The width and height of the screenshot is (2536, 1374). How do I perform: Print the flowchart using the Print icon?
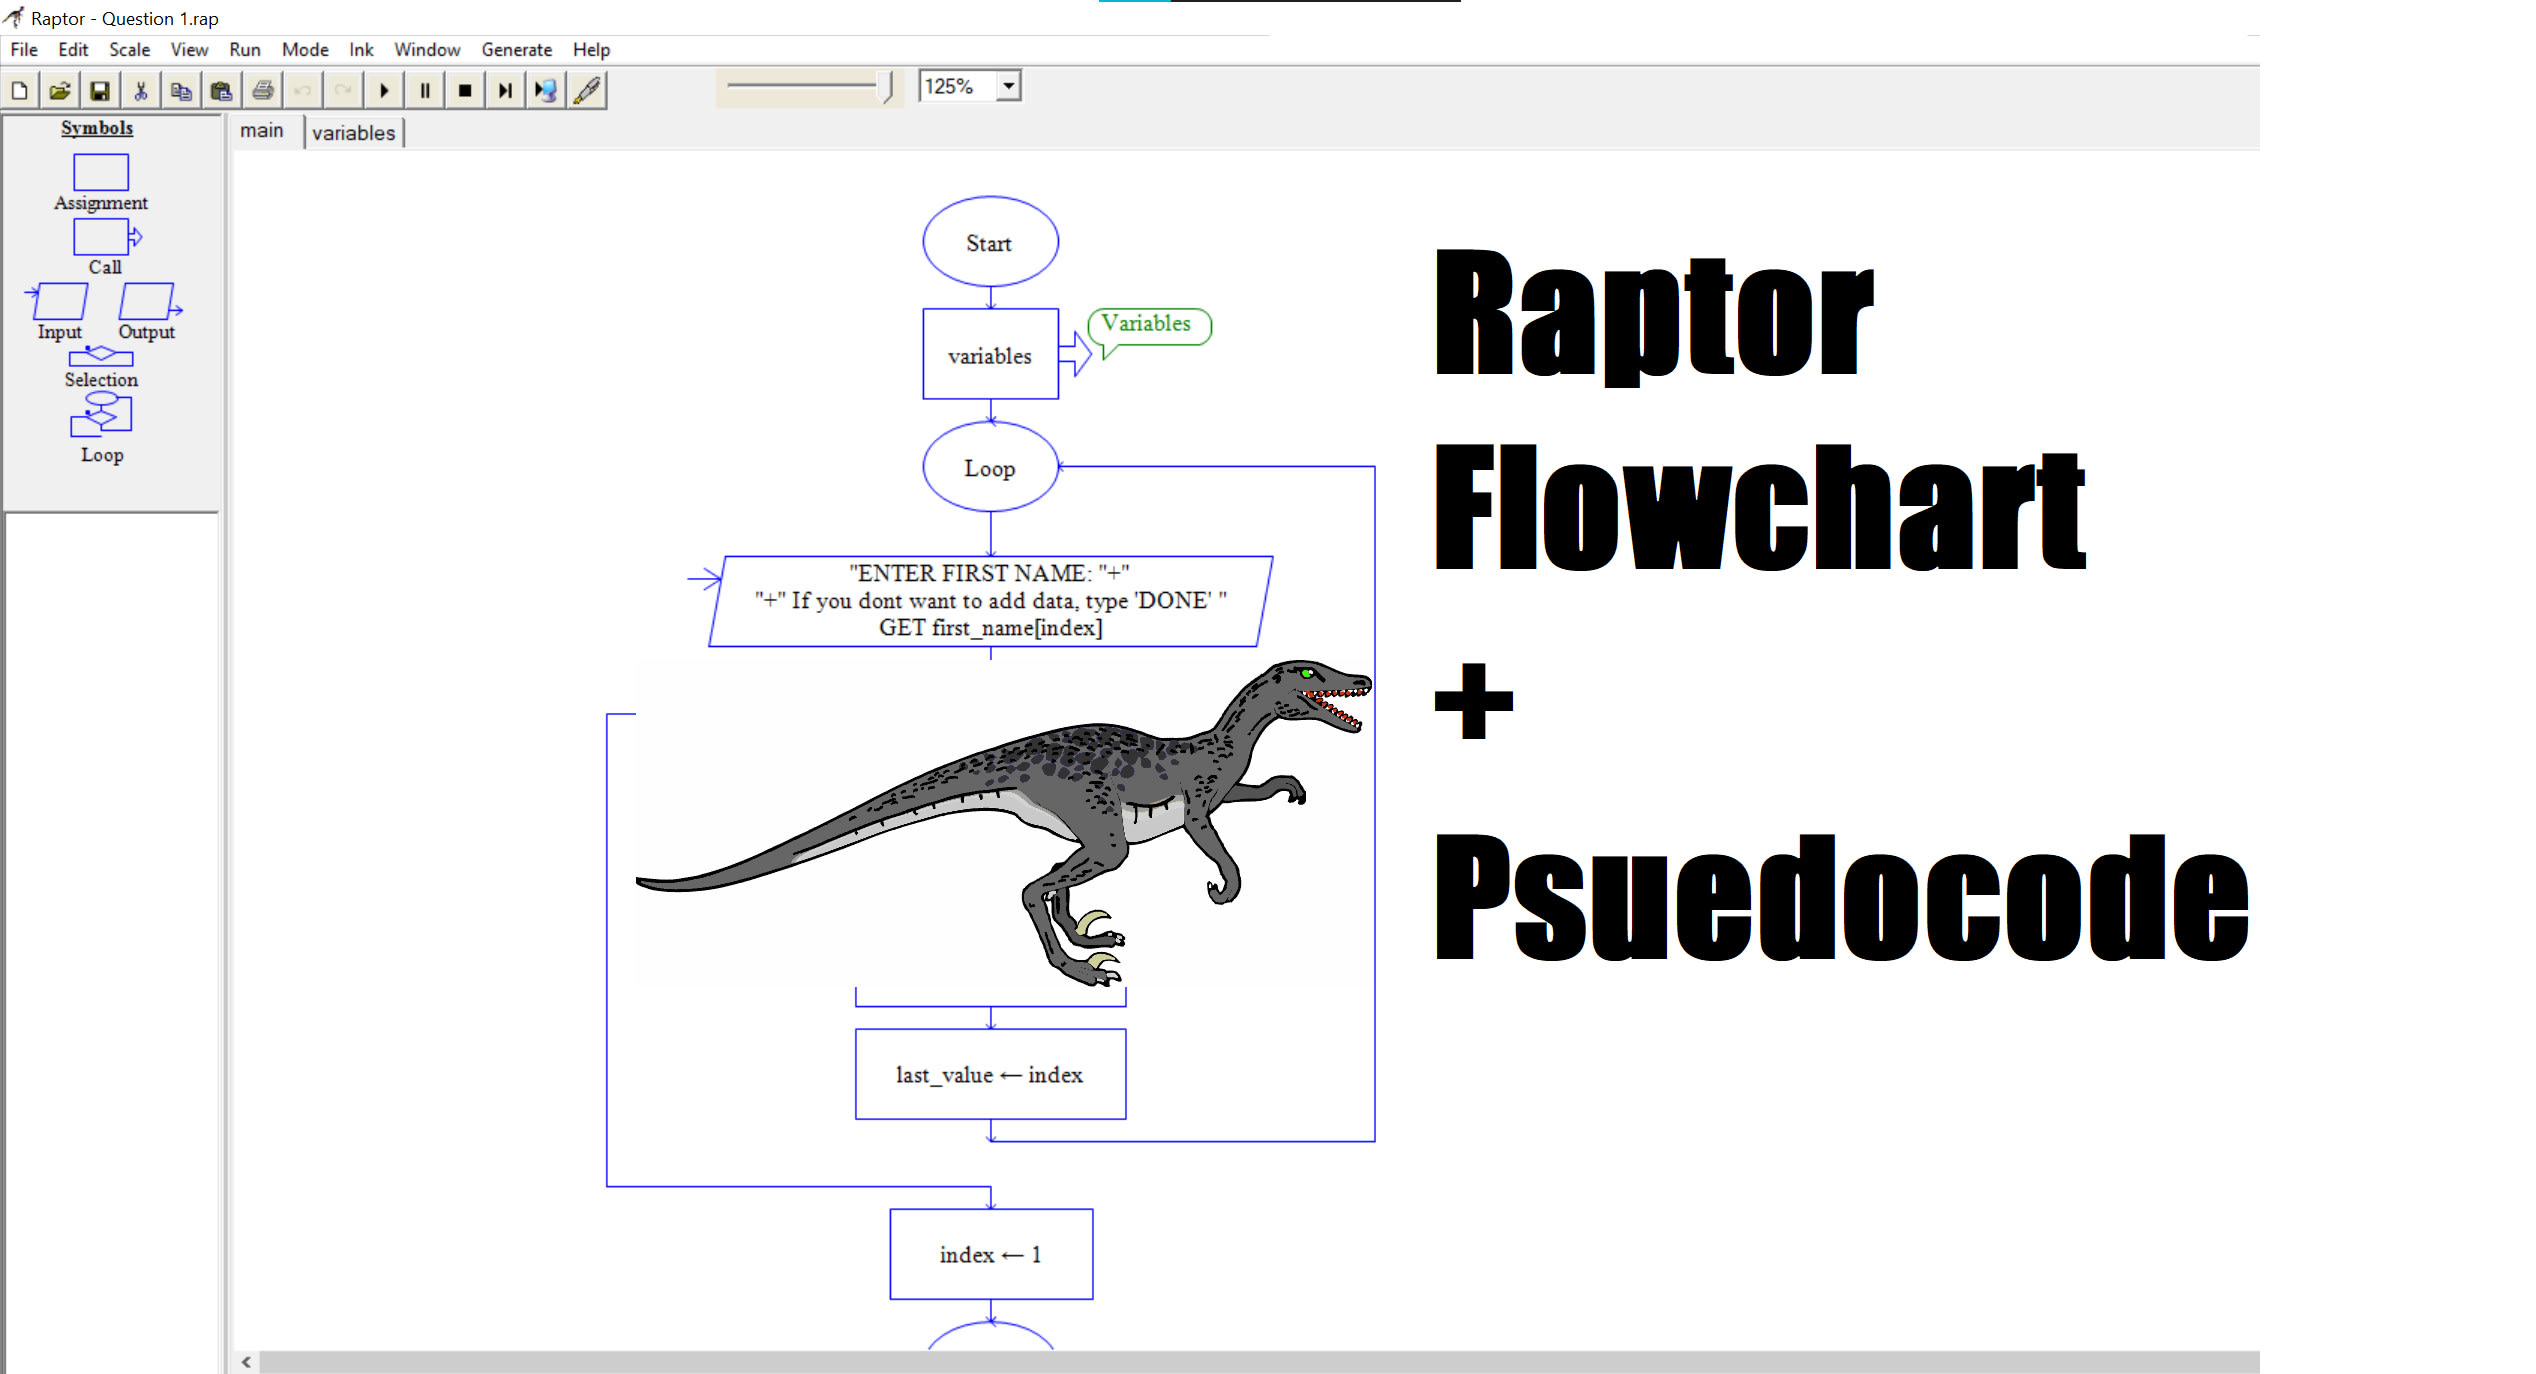coord(261,90)
